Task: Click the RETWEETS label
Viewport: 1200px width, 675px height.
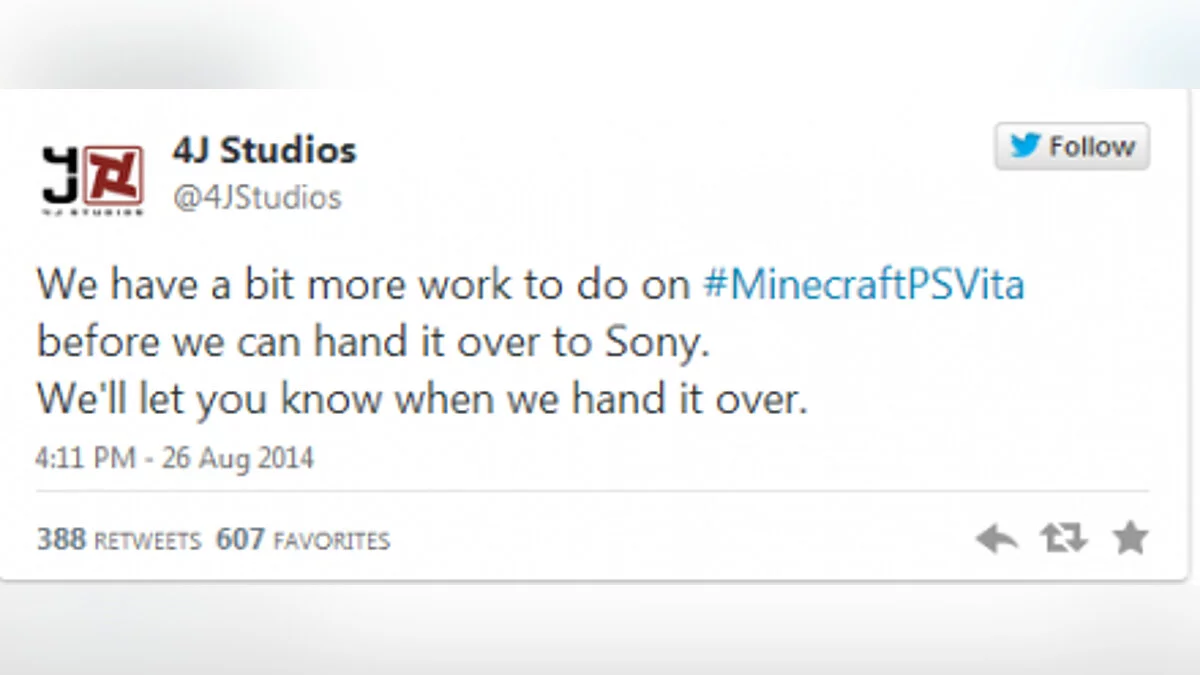Action: click(x=147, y=541)
